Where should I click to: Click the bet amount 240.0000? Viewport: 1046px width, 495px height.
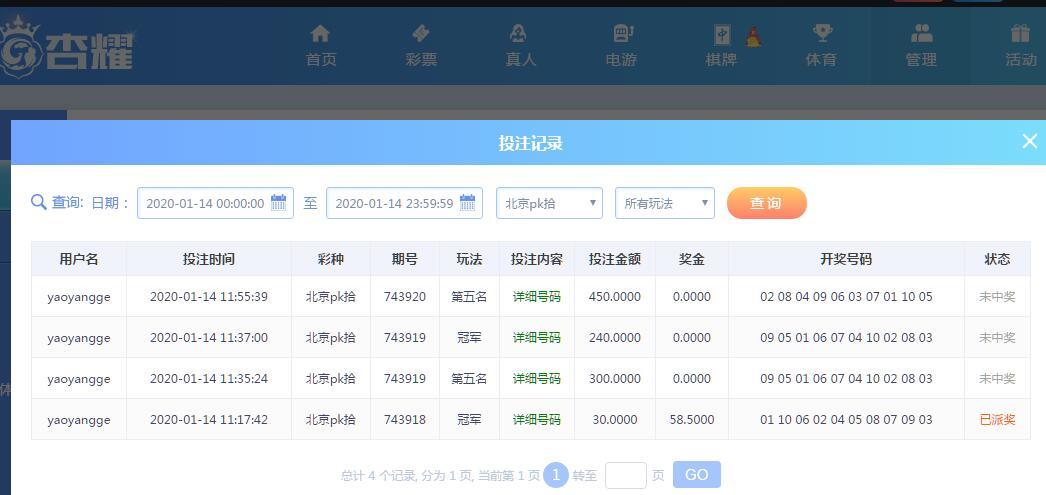(x=614, y=338)
